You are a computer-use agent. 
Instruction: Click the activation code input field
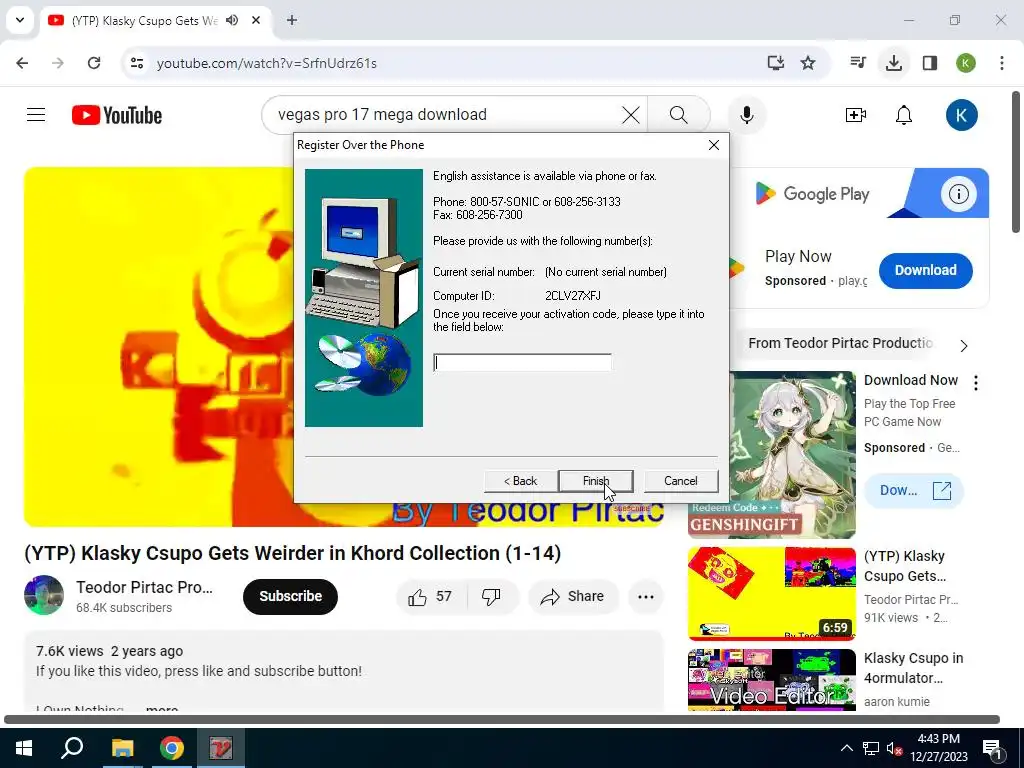click(522, 362)
